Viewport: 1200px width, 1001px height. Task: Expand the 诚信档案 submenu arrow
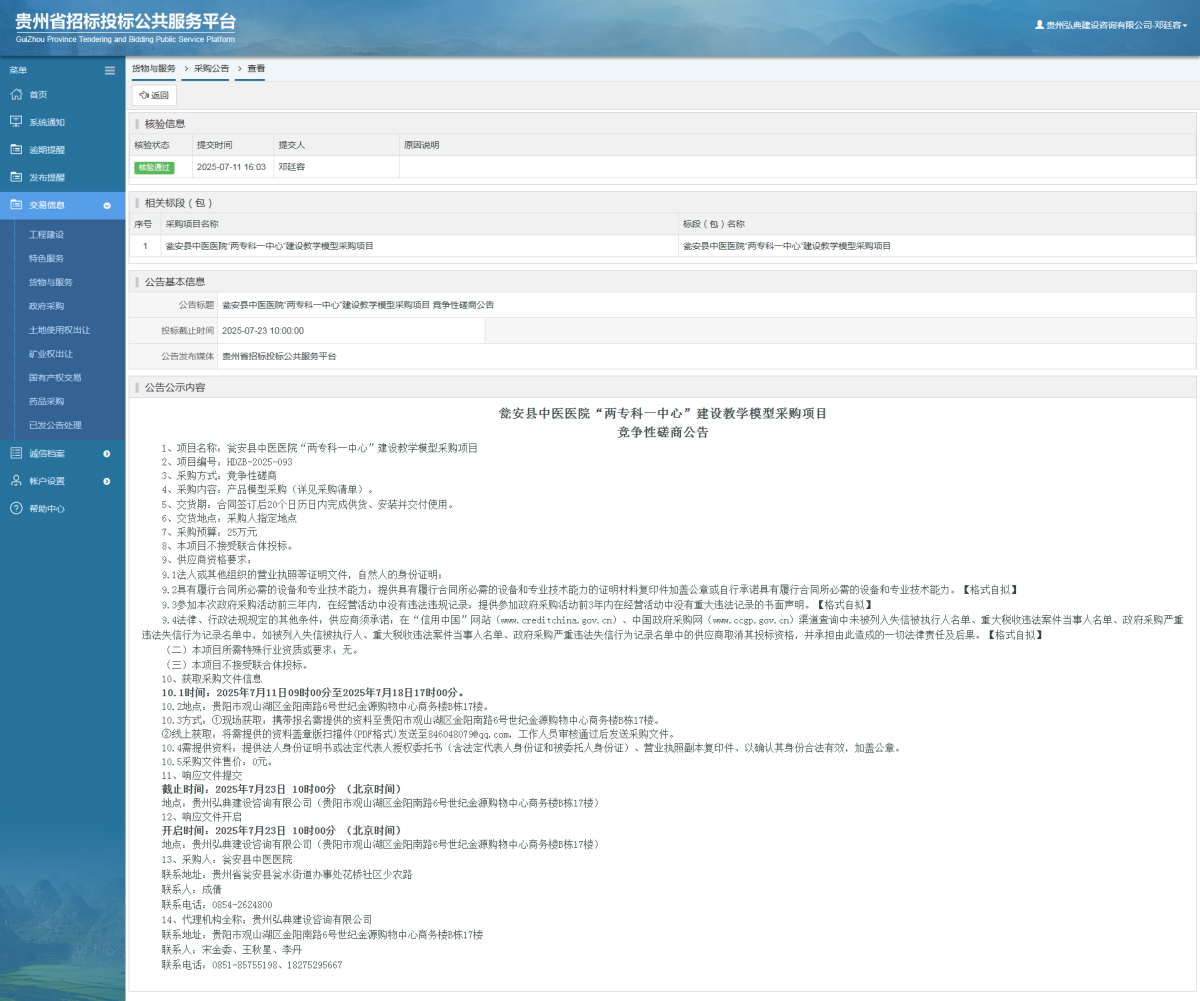point(107,454)
